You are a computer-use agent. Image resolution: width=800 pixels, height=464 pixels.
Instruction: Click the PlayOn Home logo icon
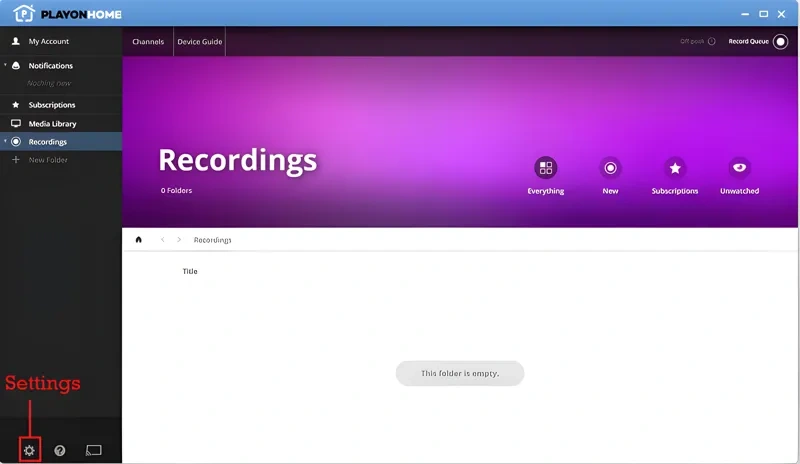tap(23, 13)
